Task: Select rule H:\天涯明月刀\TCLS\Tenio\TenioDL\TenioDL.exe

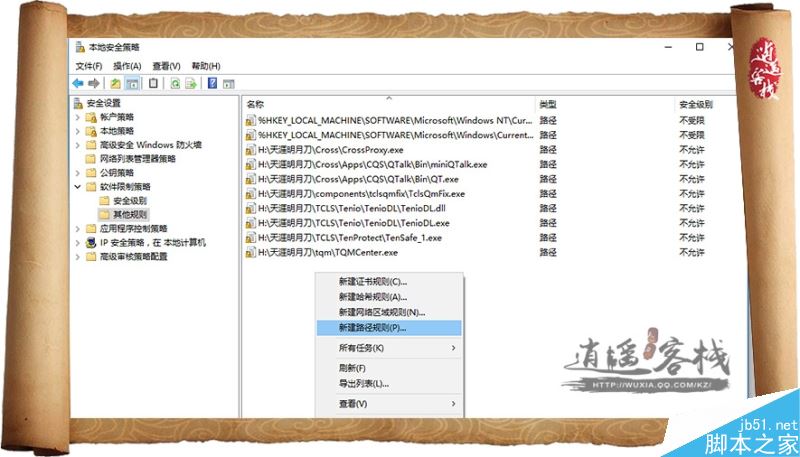Action: tap(354, 223)
